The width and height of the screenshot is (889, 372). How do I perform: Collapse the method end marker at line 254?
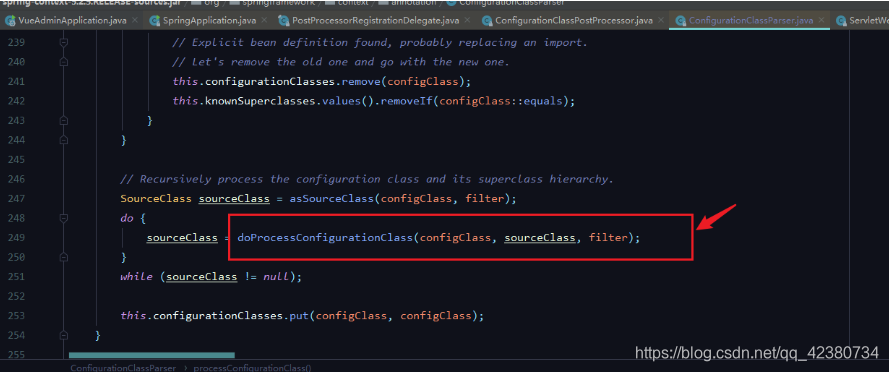64,335
